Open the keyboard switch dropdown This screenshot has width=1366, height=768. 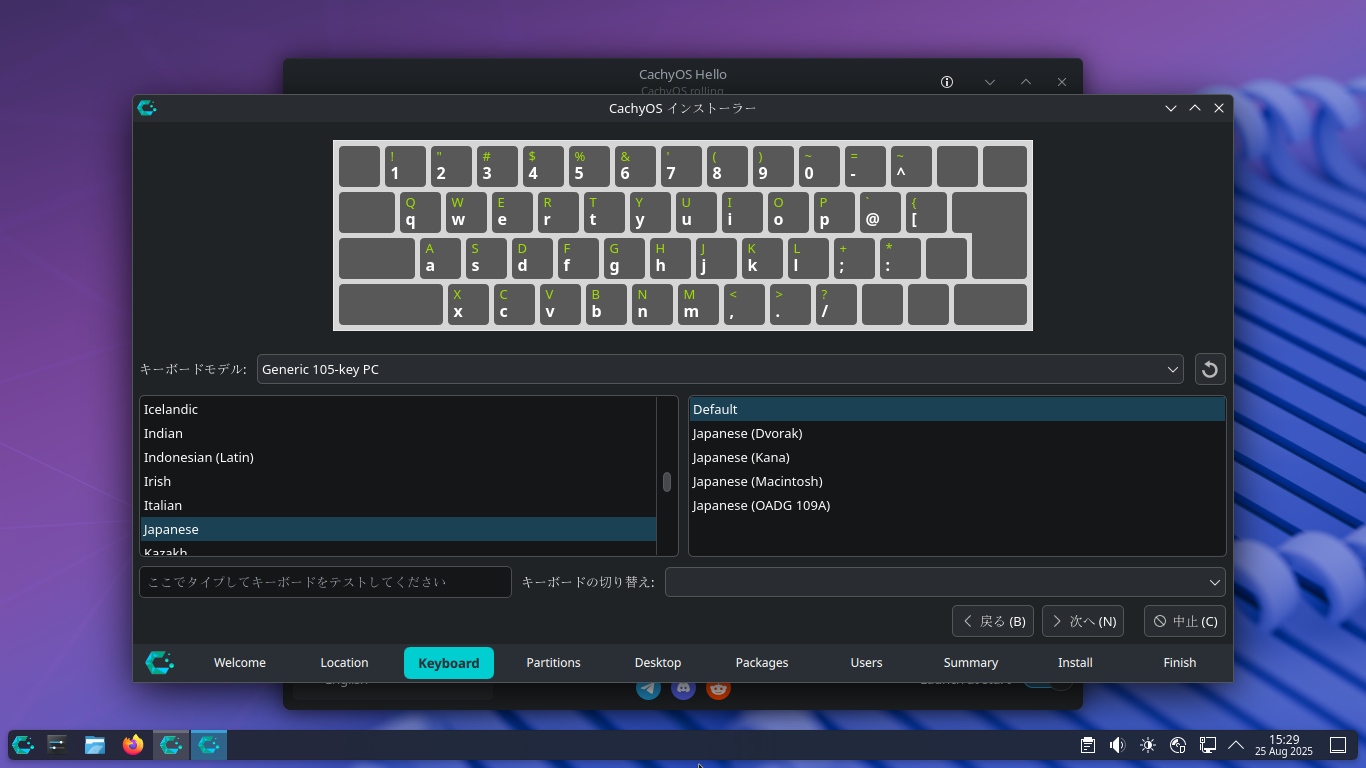coord(947,582)
